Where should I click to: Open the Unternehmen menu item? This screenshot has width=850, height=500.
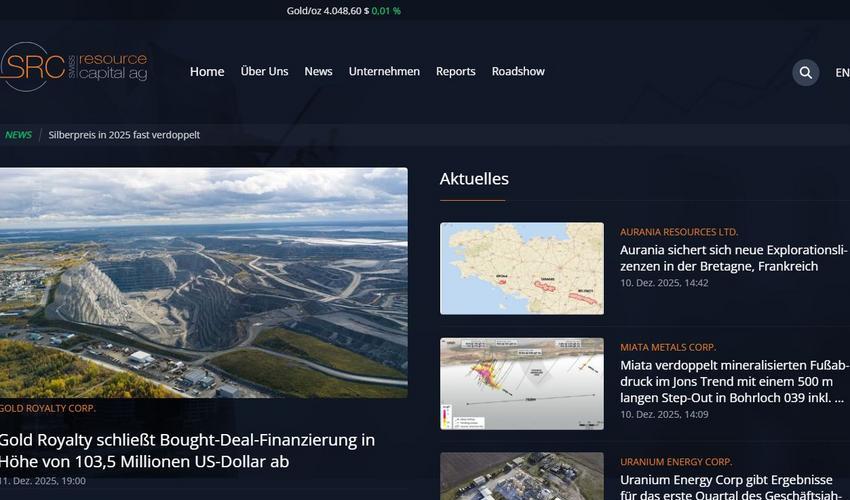tap(384, 72)
